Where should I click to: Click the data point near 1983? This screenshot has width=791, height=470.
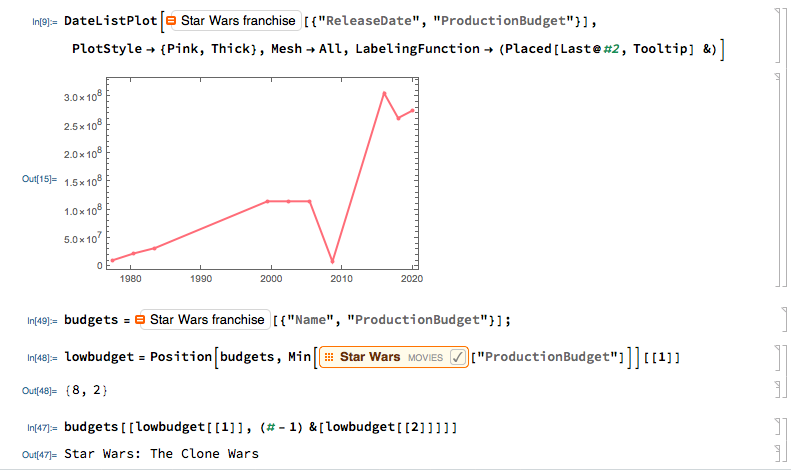154,248
